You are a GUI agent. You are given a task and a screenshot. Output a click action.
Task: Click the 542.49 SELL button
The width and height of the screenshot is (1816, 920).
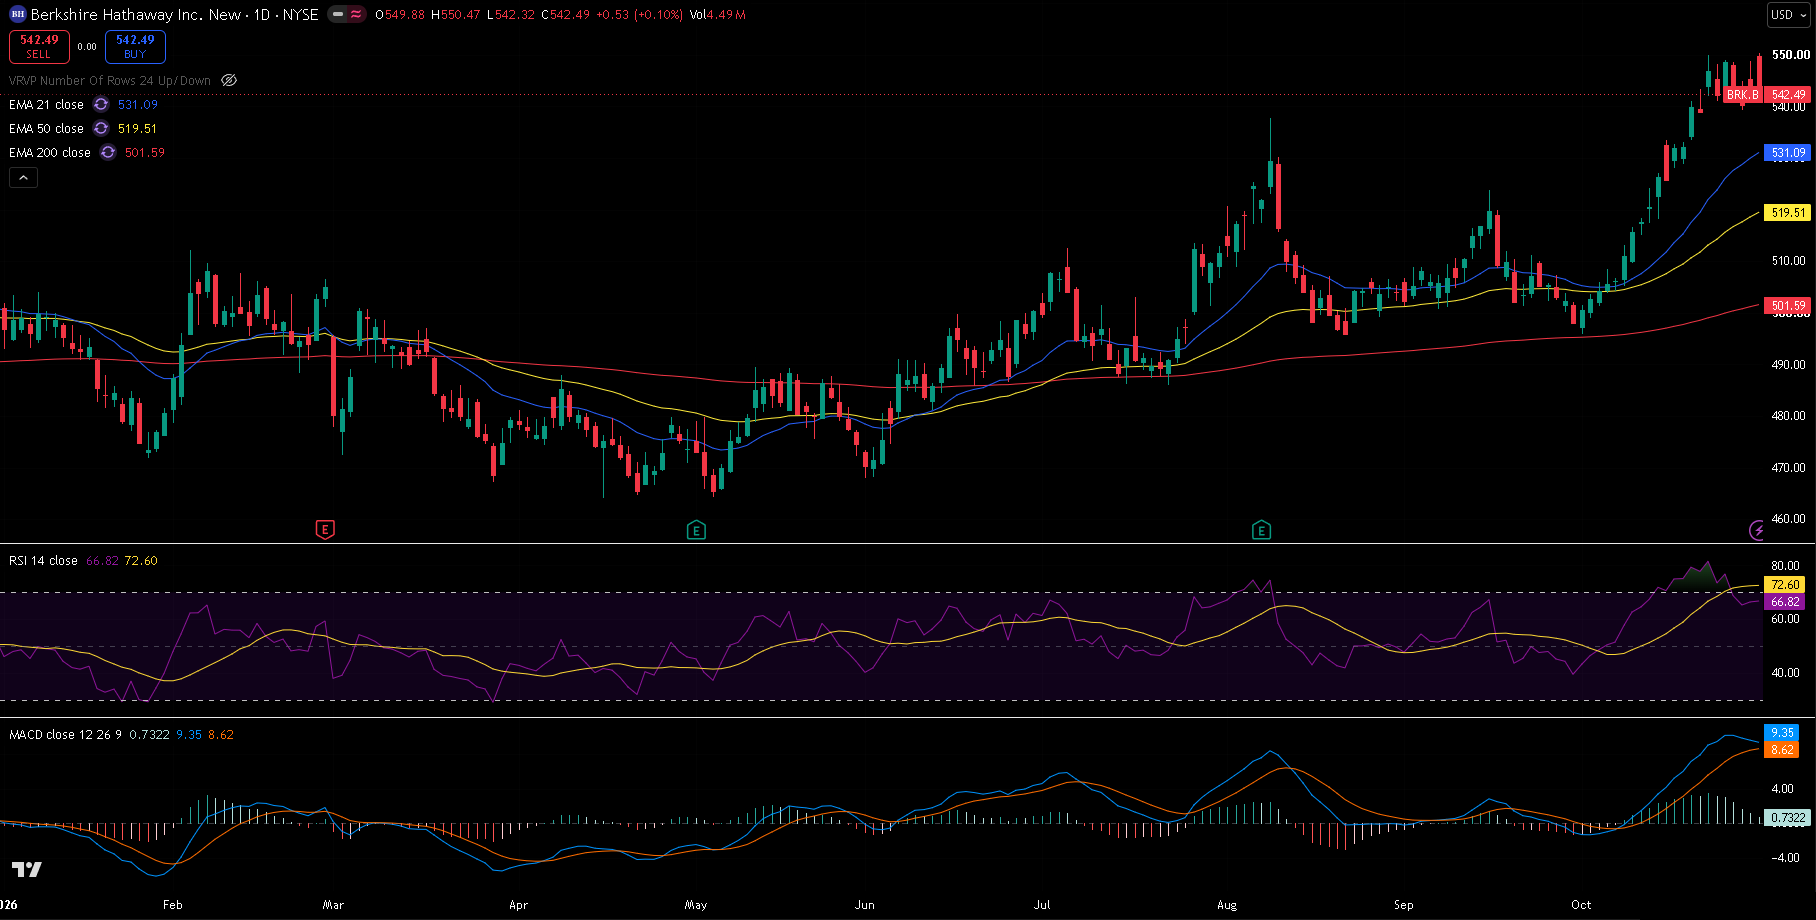point(39,46)
